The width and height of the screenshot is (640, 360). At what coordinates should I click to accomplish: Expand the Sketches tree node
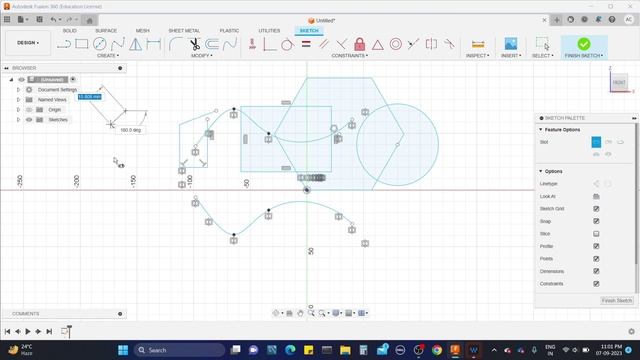(x=18, y=120)
